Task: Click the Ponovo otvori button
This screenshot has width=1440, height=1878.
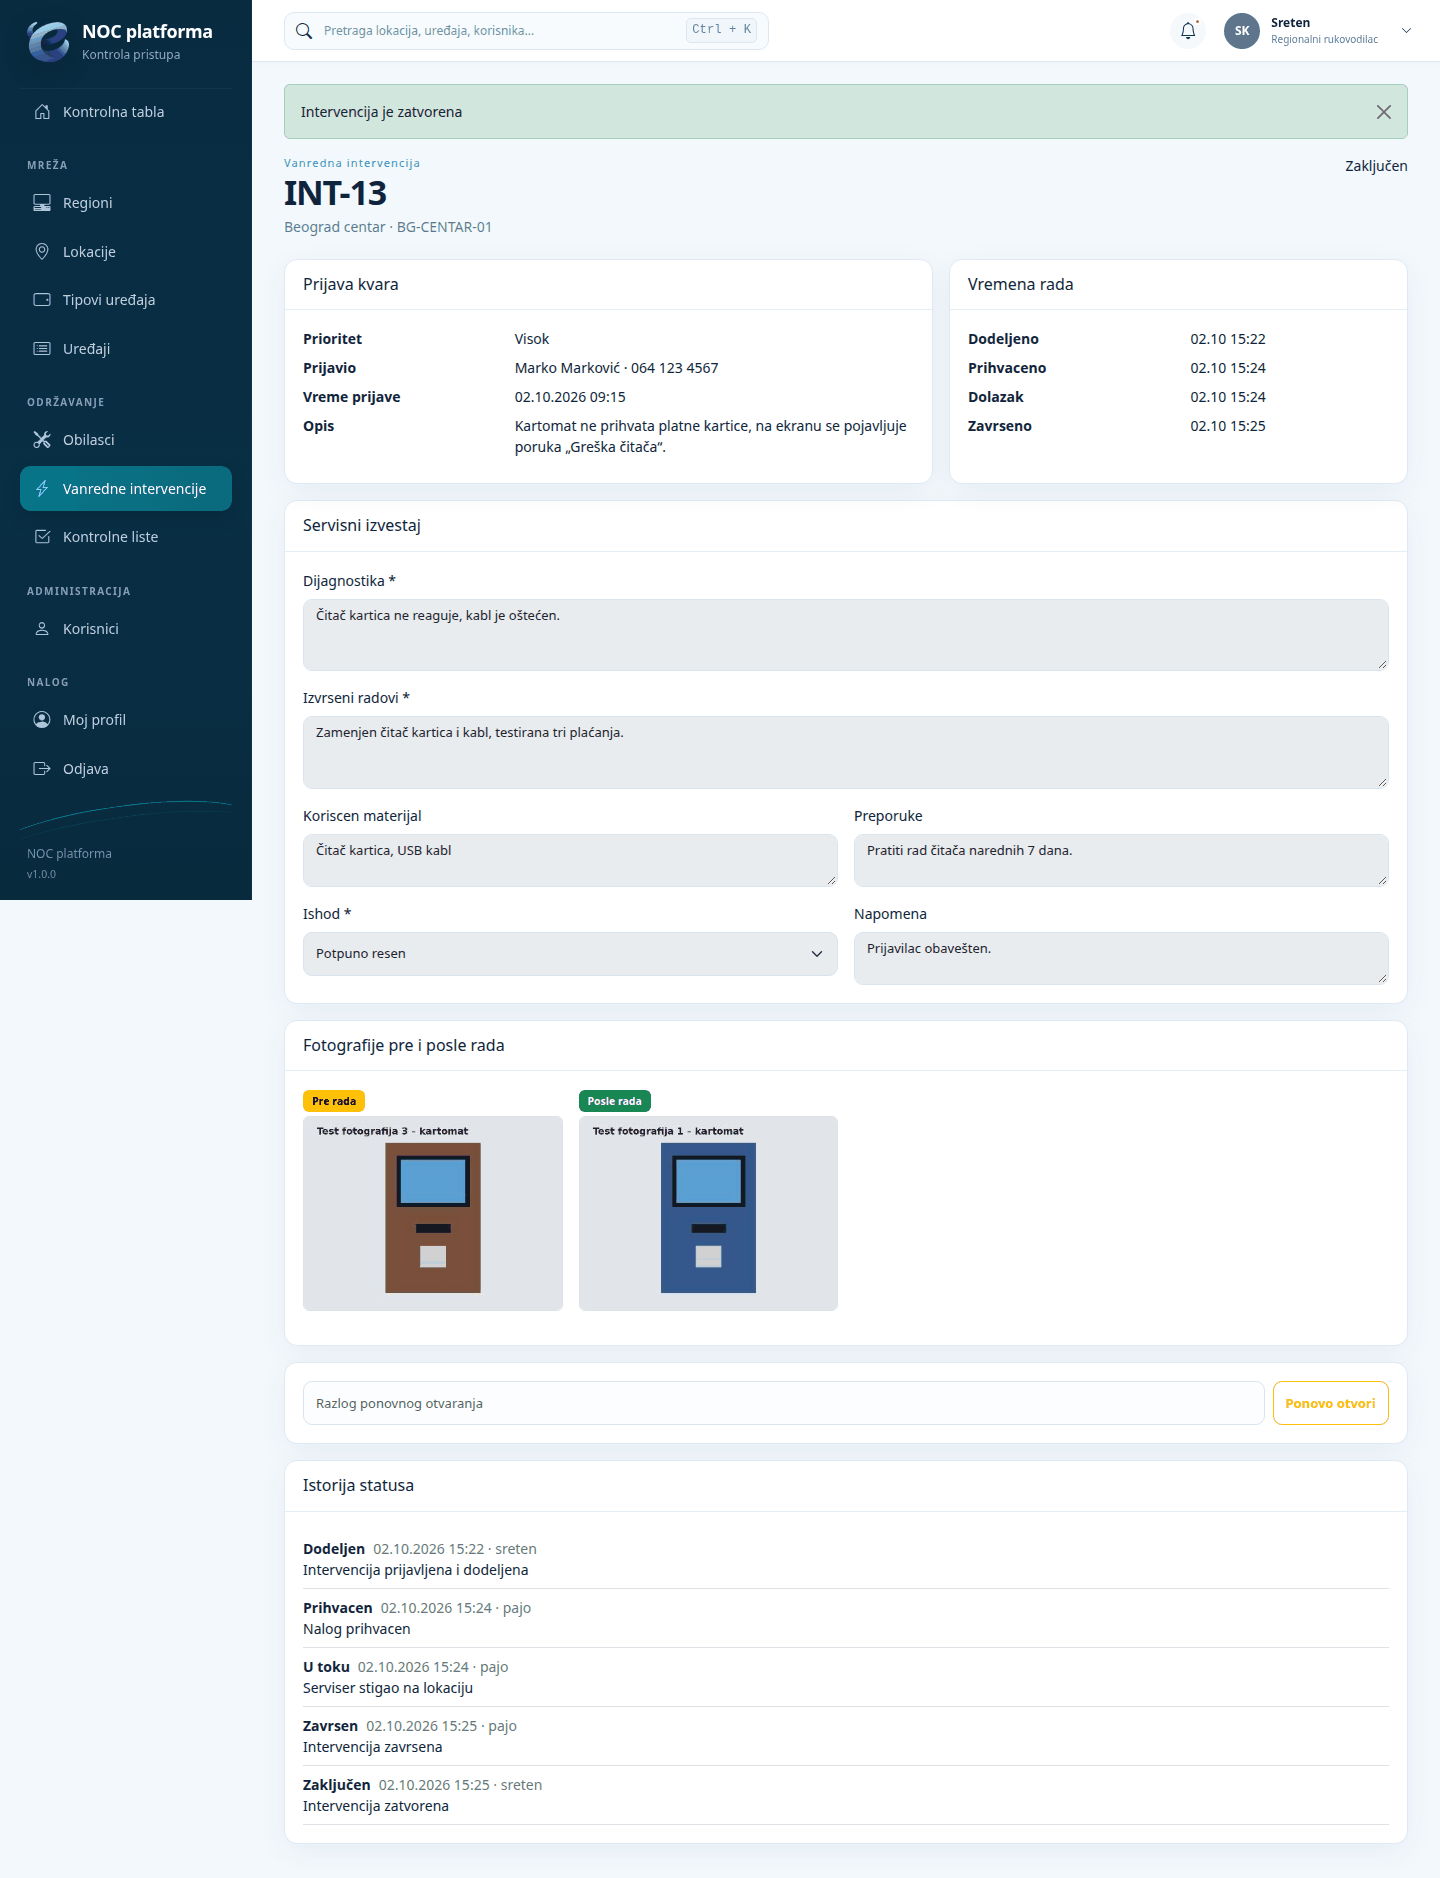Action: (1330, 1404)
